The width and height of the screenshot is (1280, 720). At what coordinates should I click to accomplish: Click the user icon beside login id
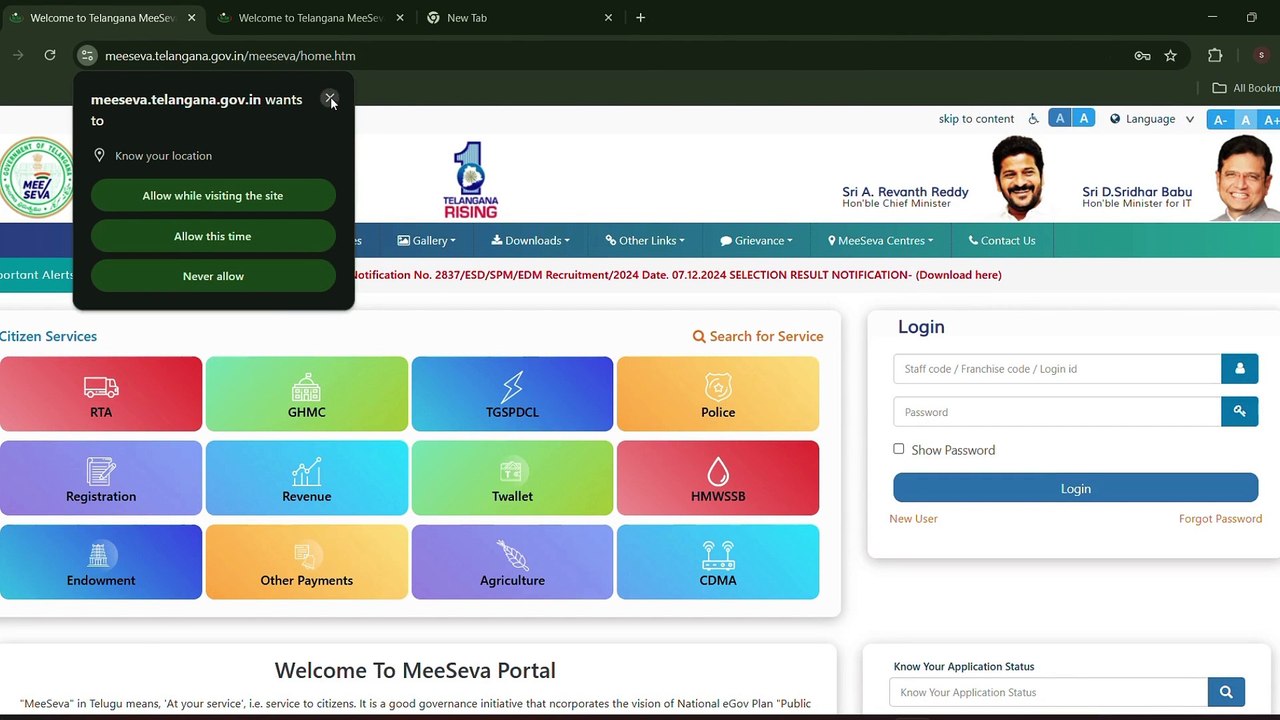[x=1239, y=369]
